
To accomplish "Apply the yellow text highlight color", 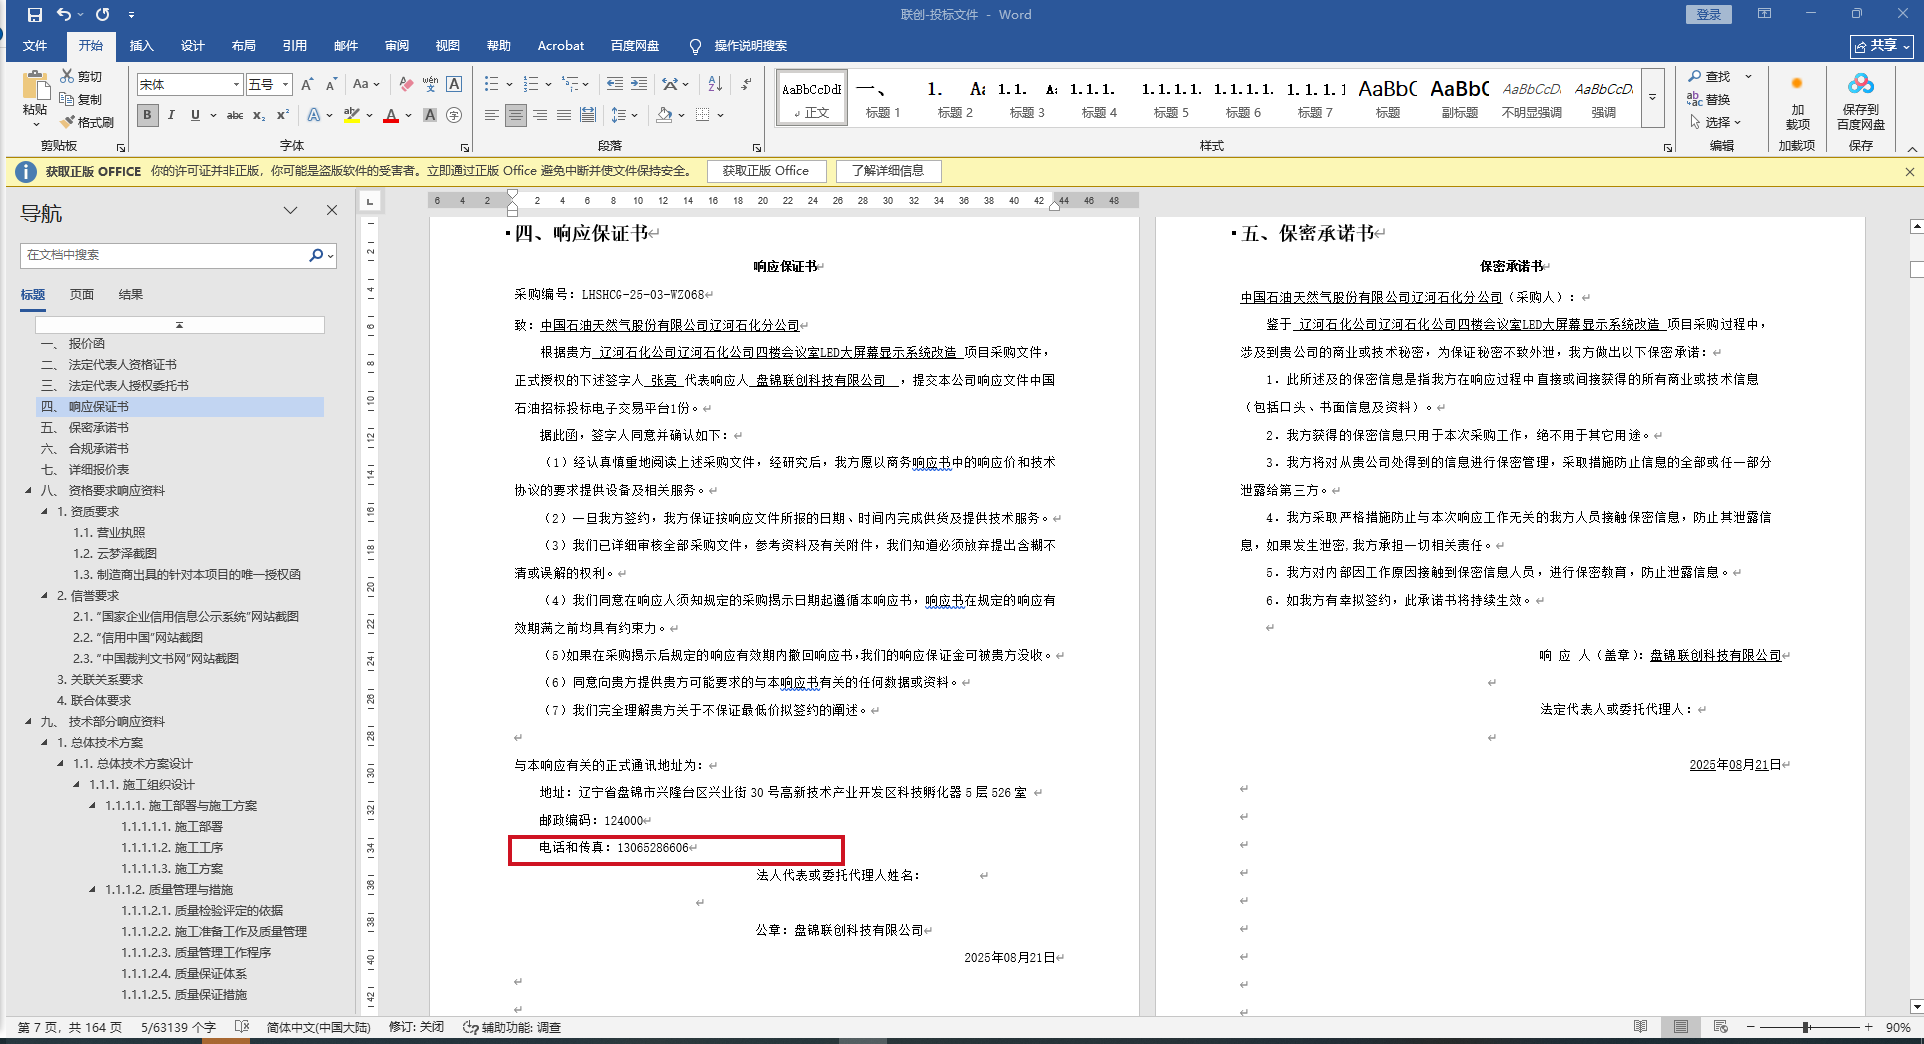I will [x=351, y=116].
